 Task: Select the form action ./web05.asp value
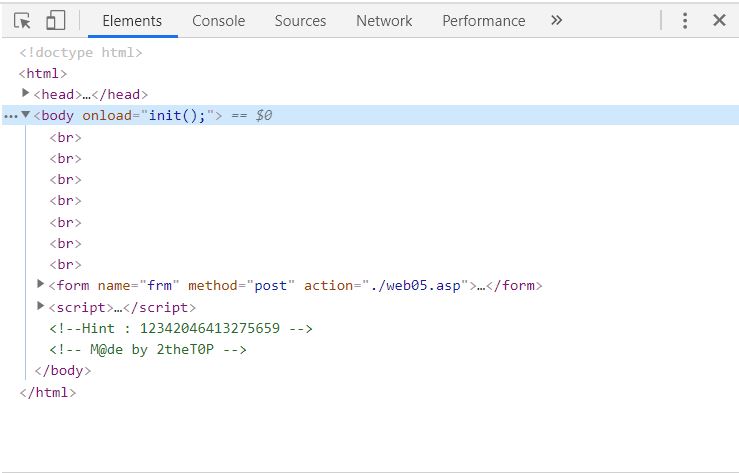(415, 285)
